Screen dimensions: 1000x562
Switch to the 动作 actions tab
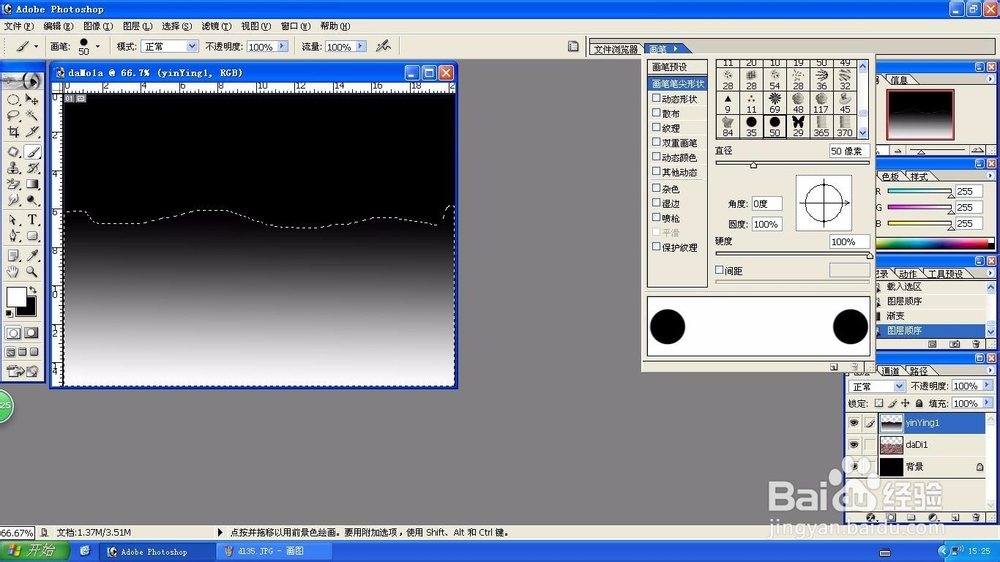[x=908, y=274]
